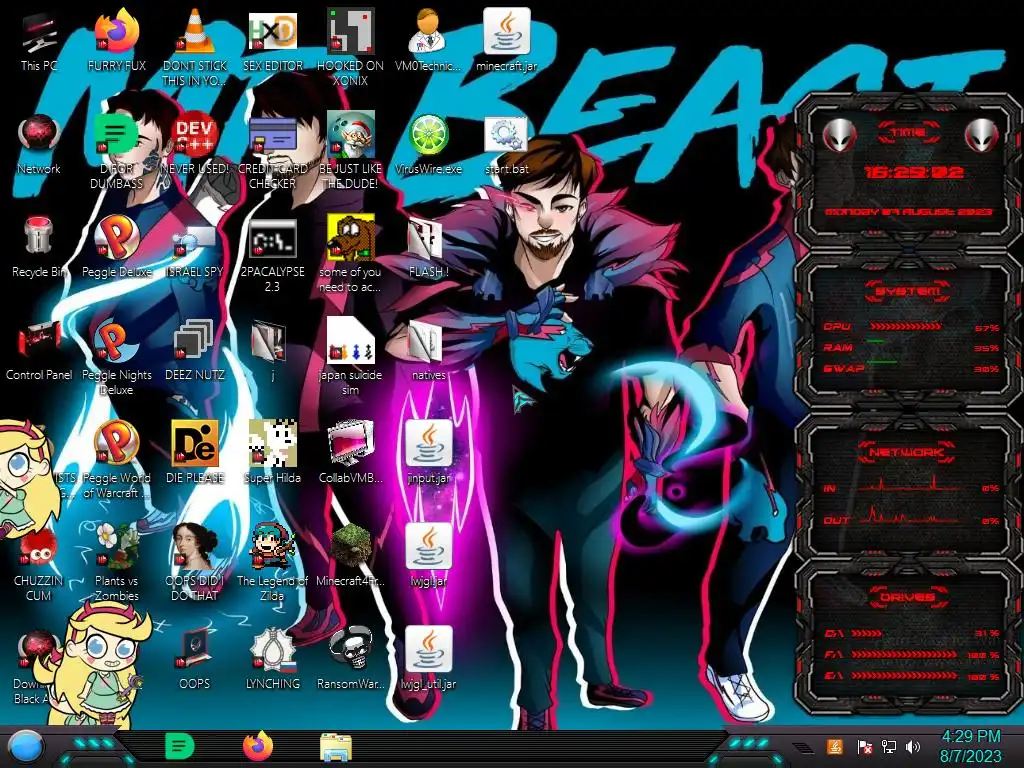This screenshot has width=1024, height=768.
Task: Select the CREDIT CARD CHECKER icon
Action: coord(273,136)
